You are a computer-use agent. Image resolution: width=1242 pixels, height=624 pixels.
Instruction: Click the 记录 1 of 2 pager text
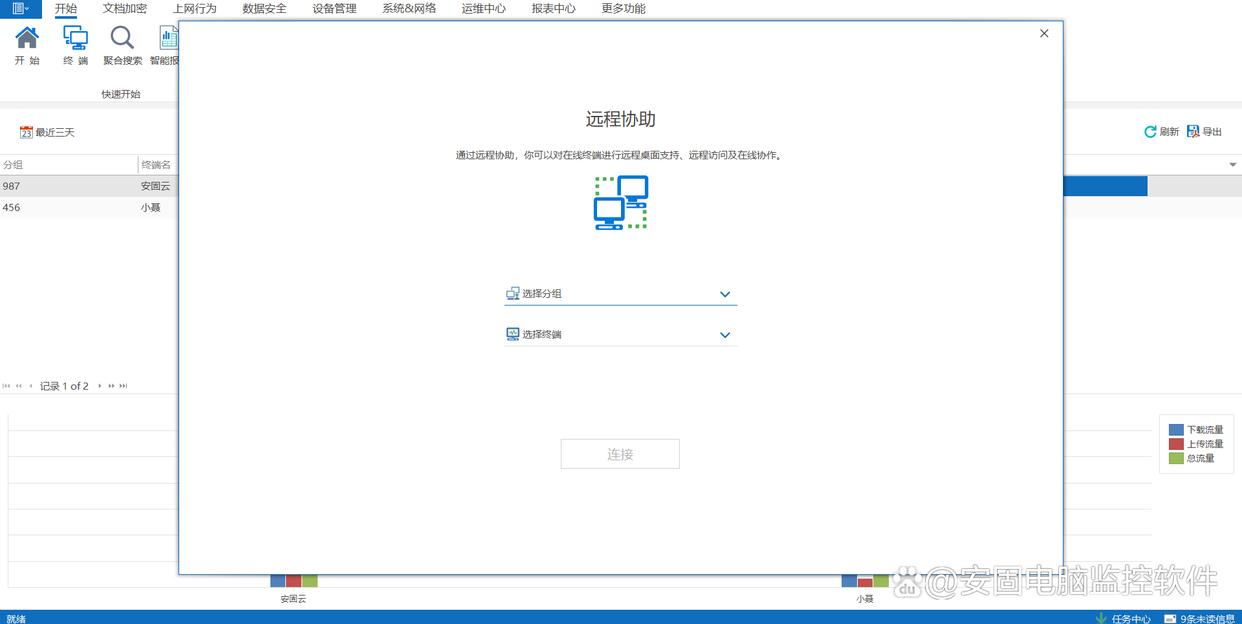coord(64,386)
